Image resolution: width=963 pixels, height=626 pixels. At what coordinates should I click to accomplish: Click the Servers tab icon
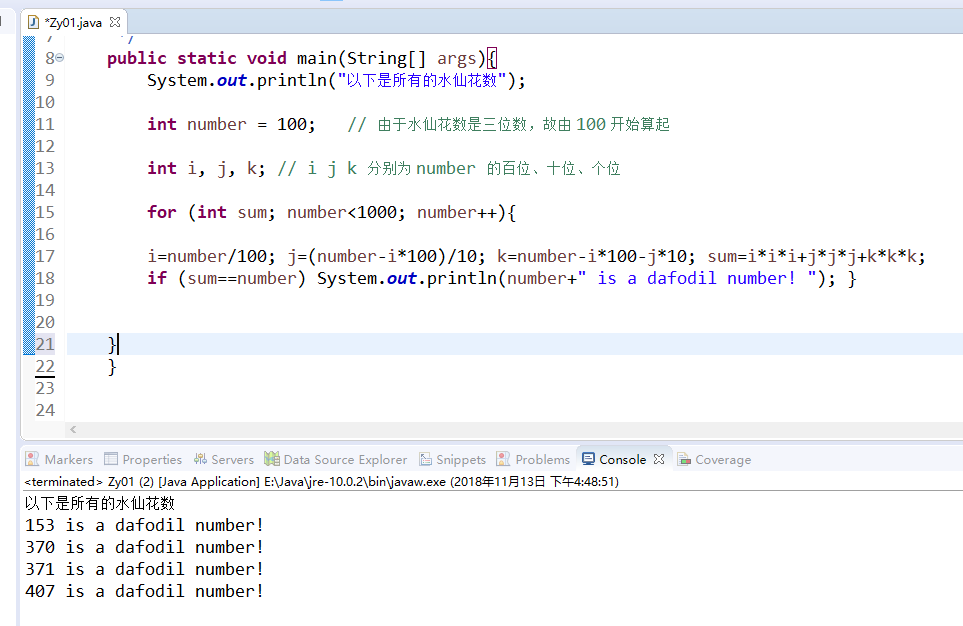(x=200, y=459)
